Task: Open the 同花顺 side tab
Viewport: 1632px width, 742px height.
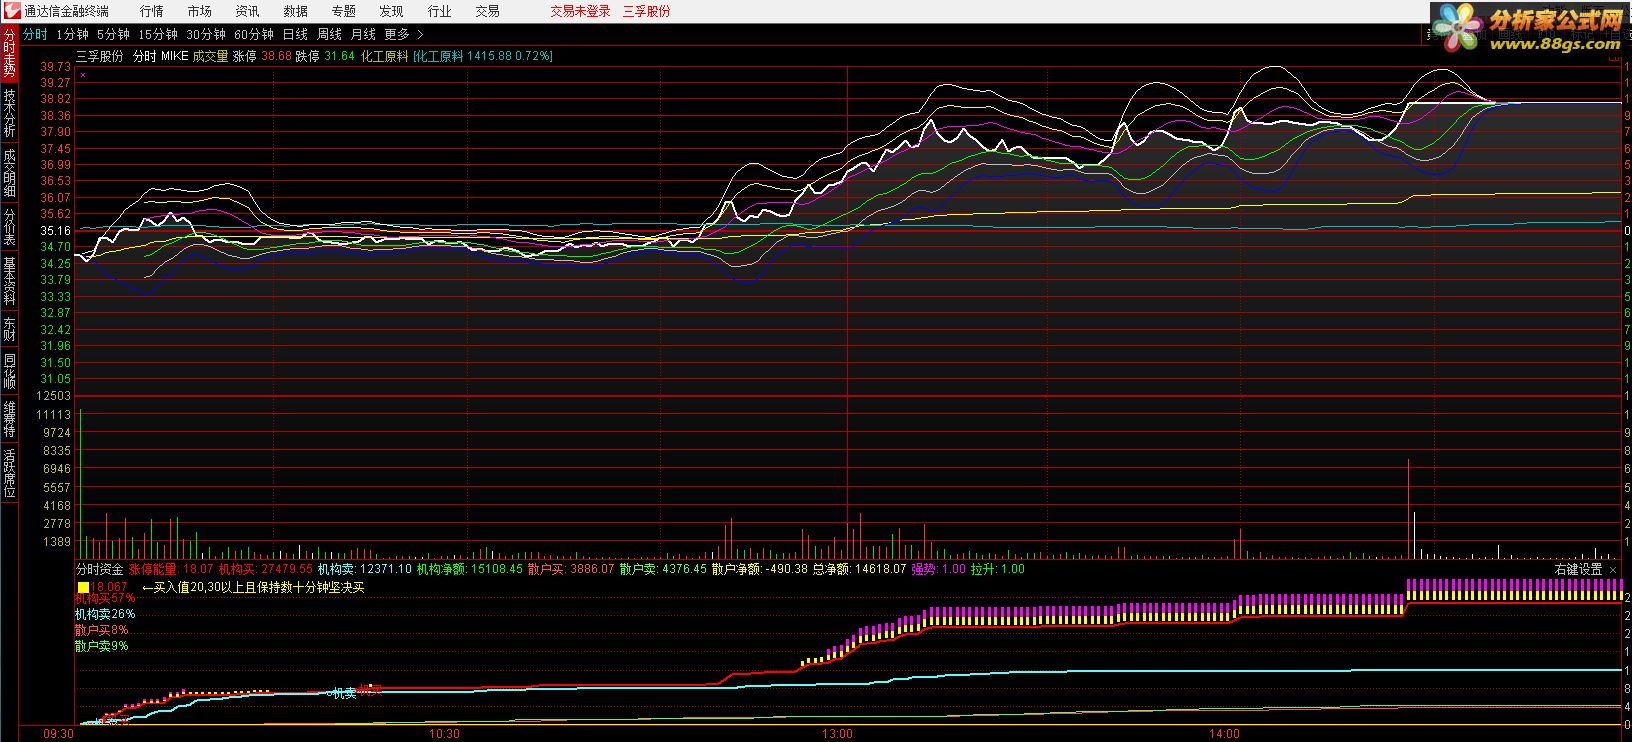Action: pyautogui.click(x=9, y=371)
